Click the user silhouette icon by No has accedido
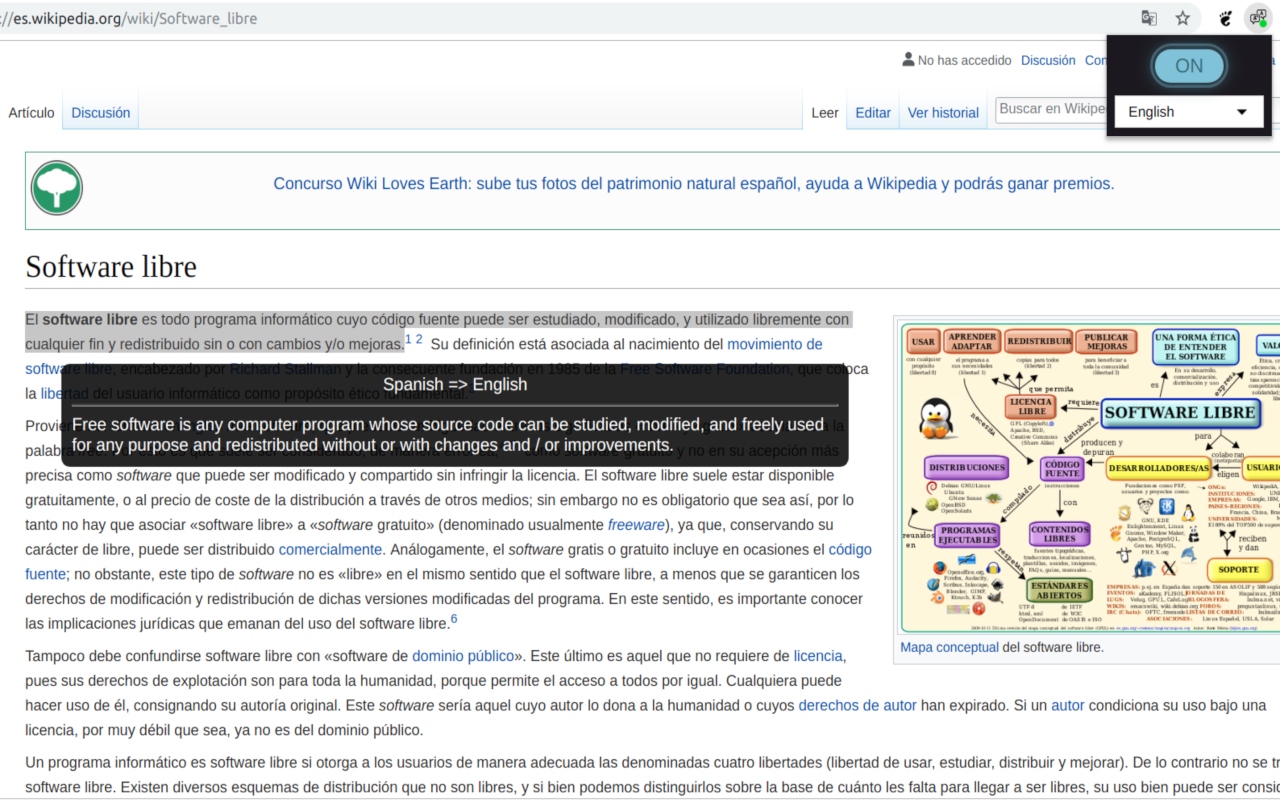Image resolution: width=1280 pixels, height=800 pixels. (x=908, y=60)
